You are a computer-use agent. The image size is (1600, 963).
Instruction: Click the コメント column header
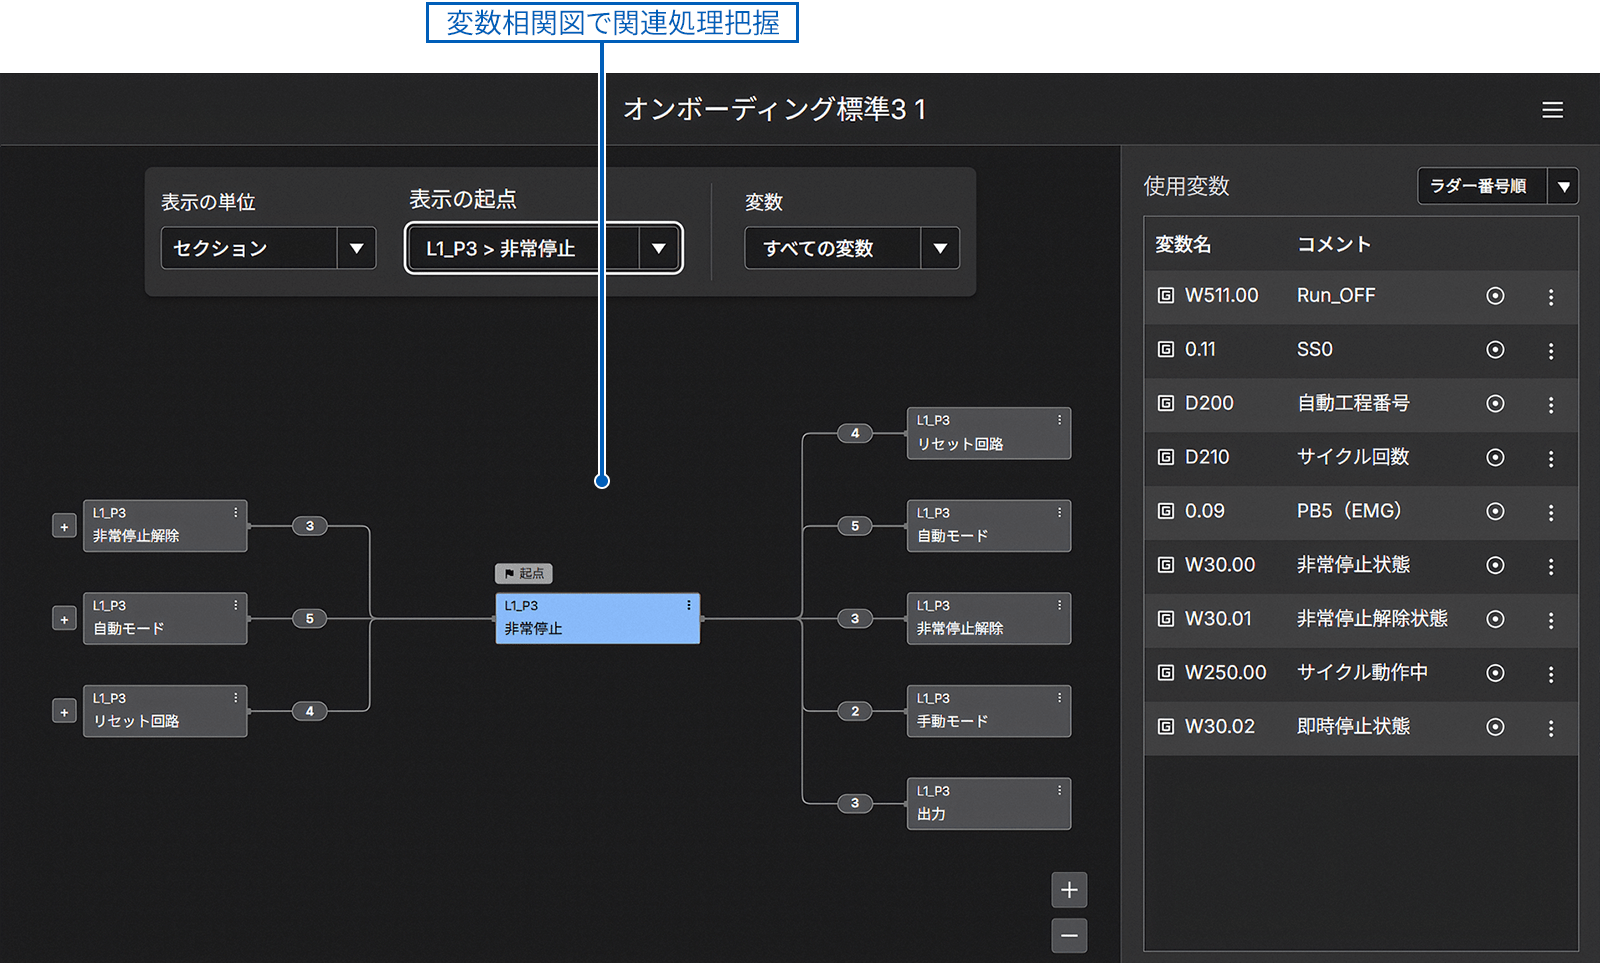pyautogui.click(x=1334, y=245)
